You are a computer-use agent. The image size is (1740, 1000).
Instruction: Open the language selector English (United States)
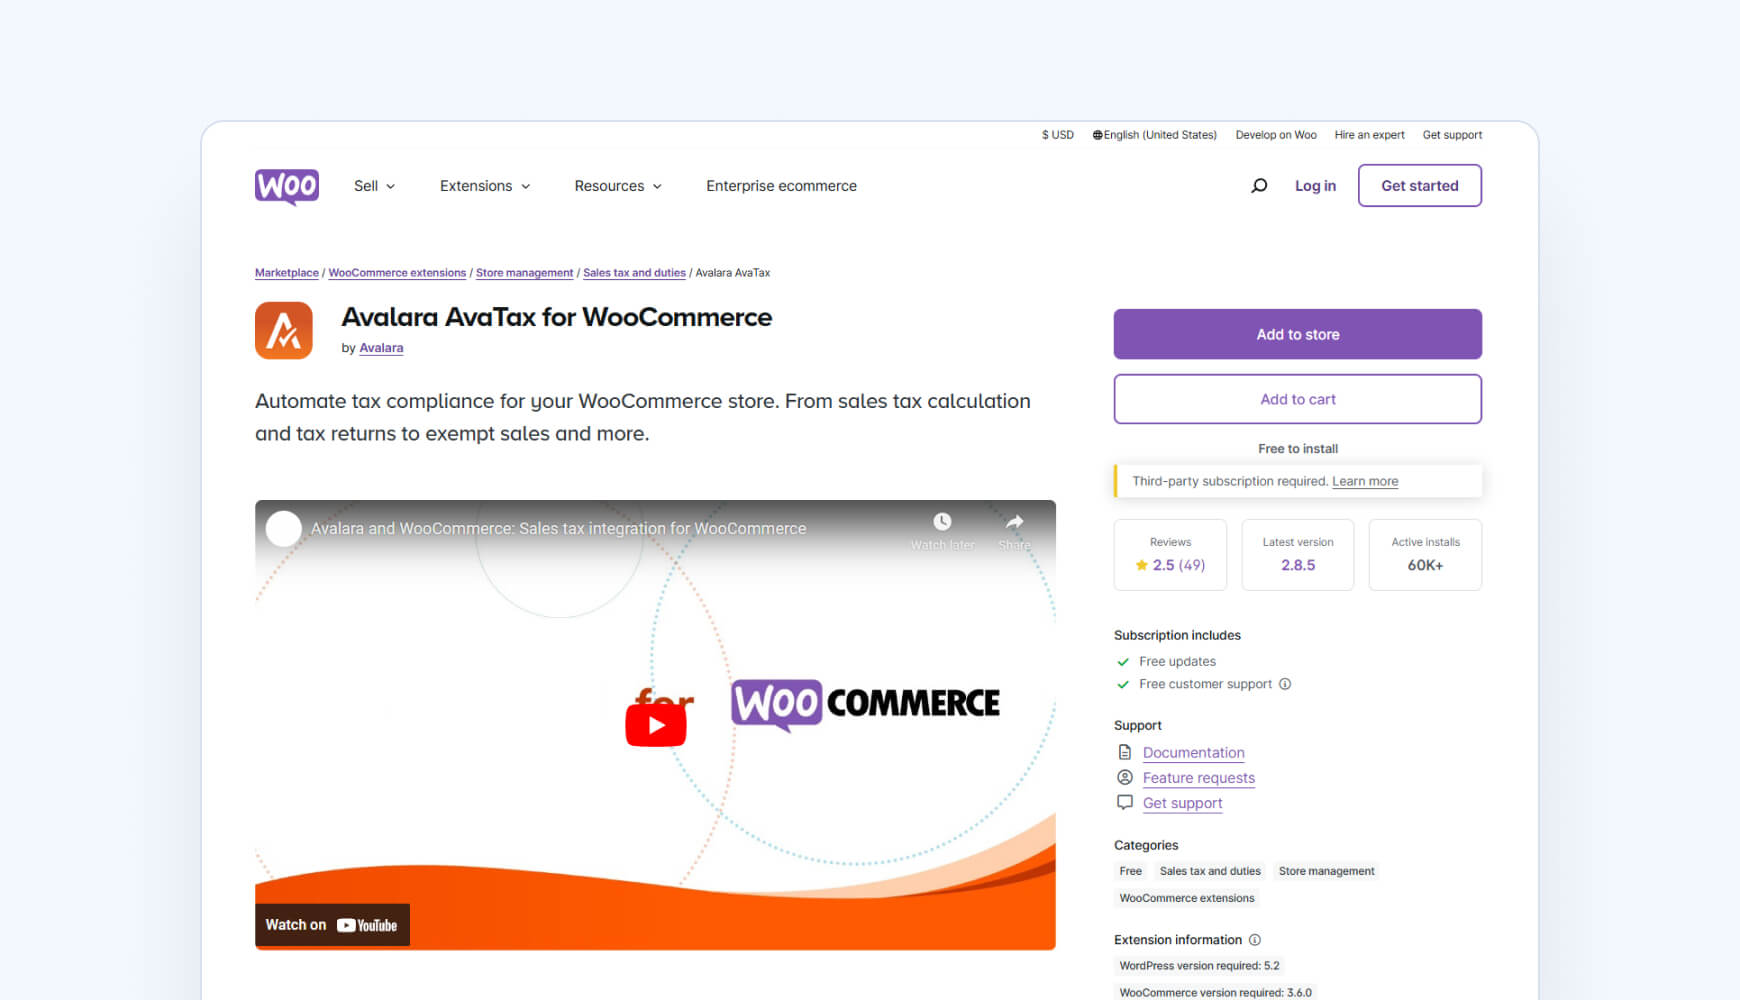click(1154, 135)
